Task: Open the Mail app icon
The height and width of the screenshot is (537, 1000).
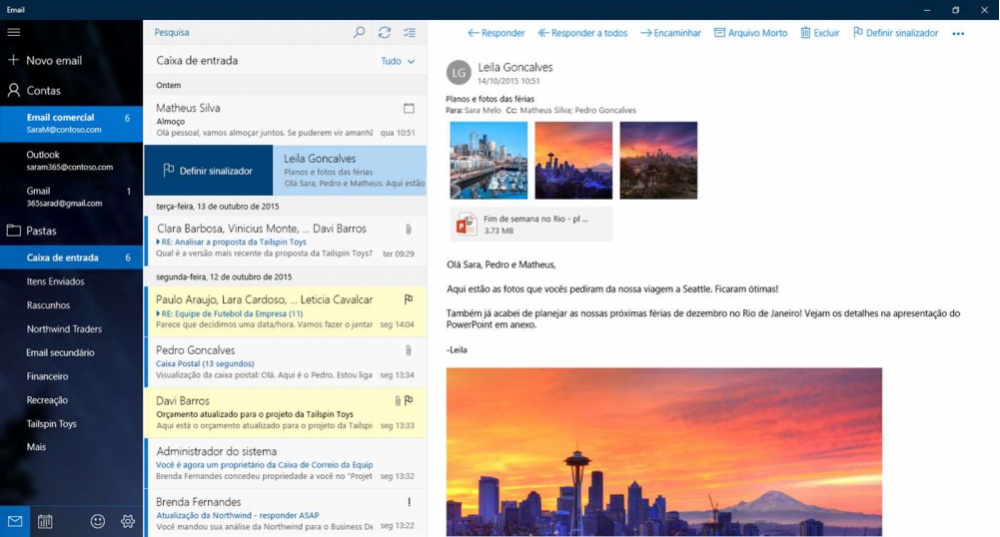Action: tap(15, 521)
